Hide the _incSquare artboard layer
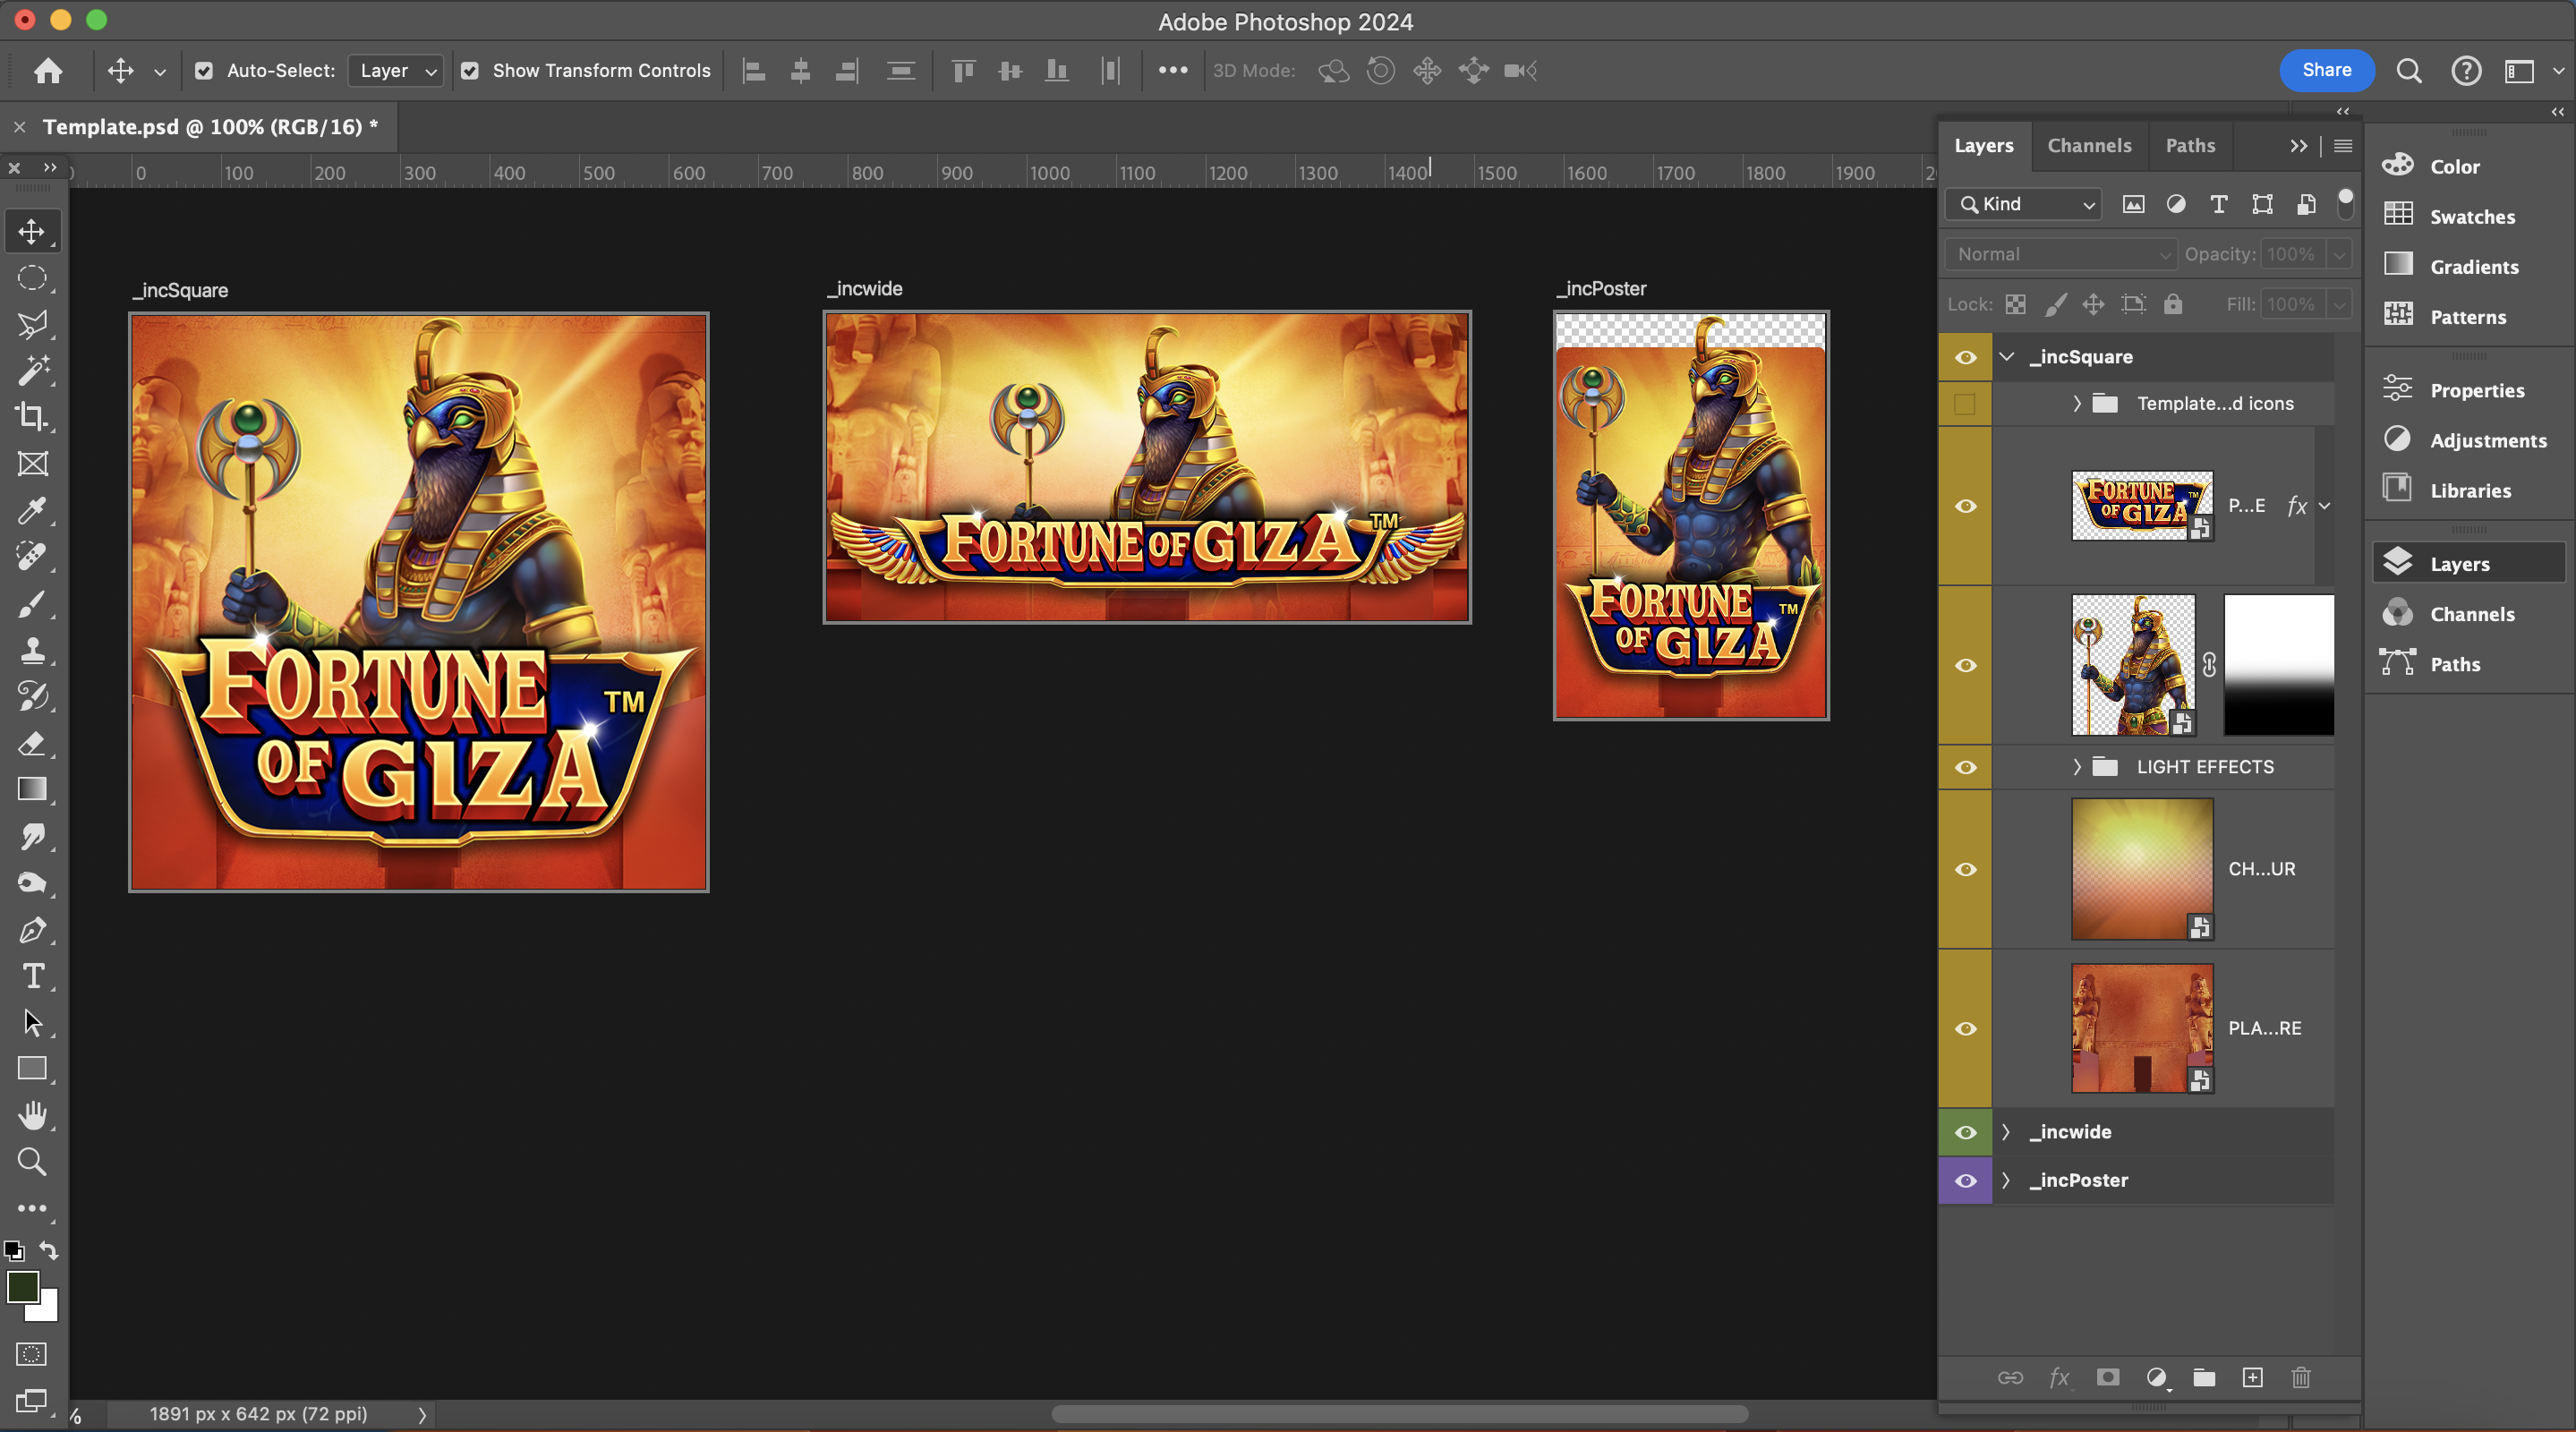 coord(1965,357)
